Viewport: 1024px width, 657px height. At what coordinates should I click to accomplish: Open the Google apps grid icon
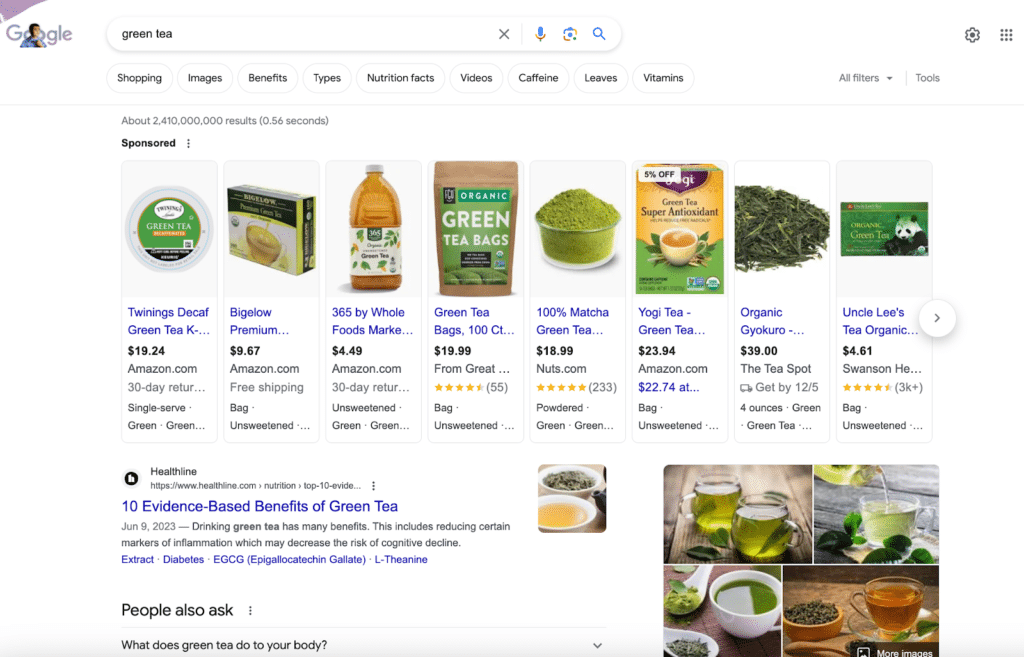coord(1006,35)
